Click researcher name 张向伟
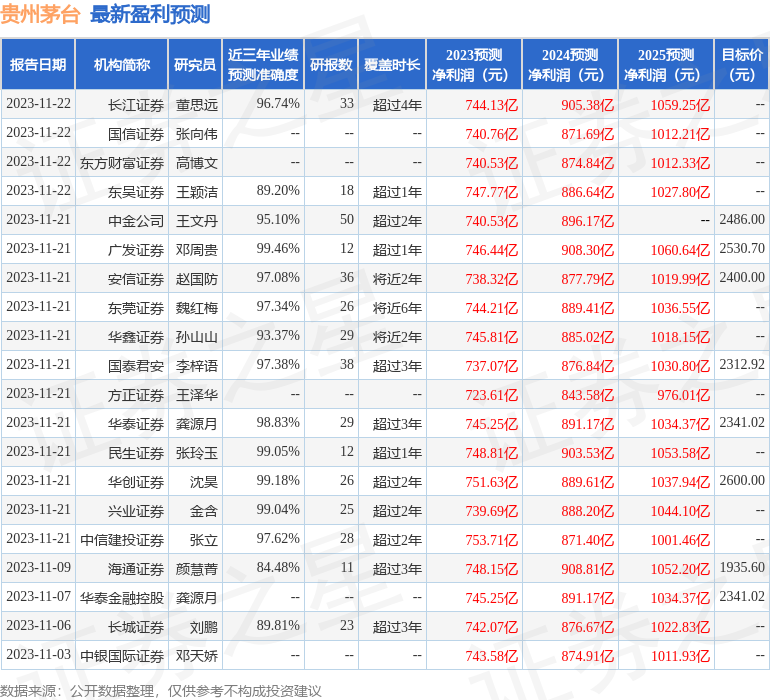The image size is (770, 700). click(196, 134)
